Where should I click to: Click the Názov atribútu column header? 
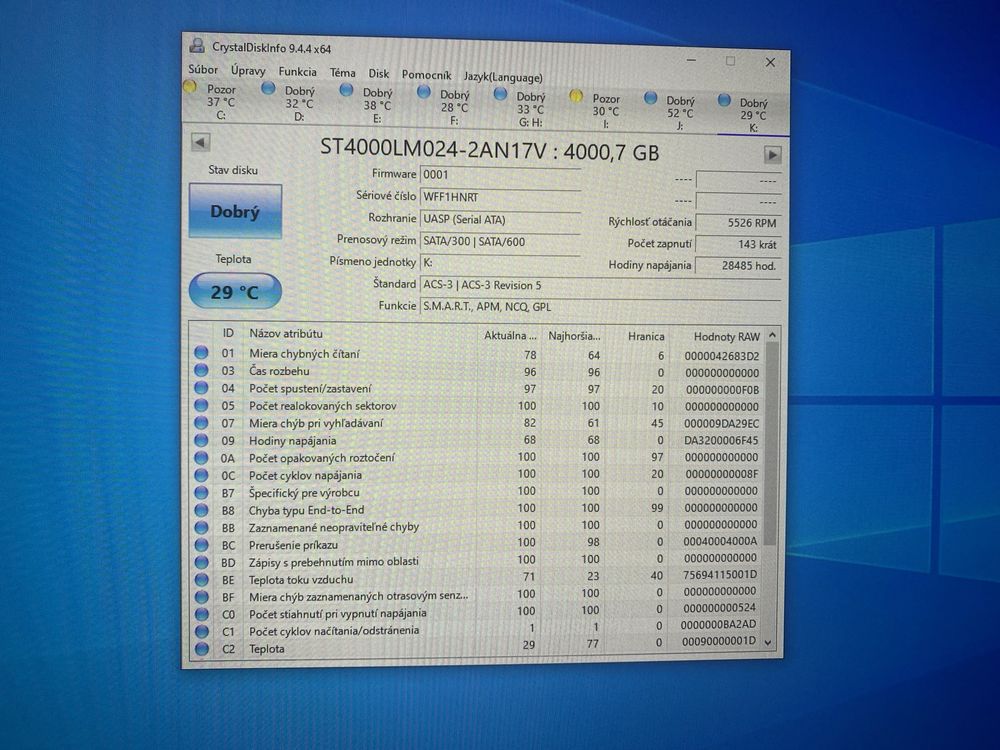click(x=361, y=334)
